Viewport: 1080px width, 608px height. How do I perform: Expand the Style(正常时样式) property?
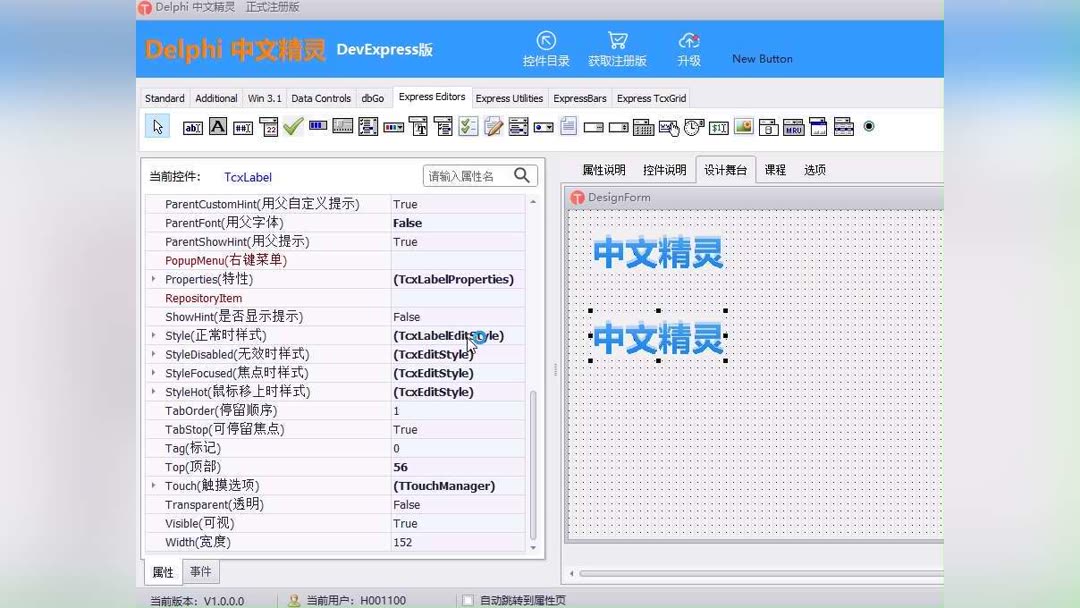pos(153,335)
